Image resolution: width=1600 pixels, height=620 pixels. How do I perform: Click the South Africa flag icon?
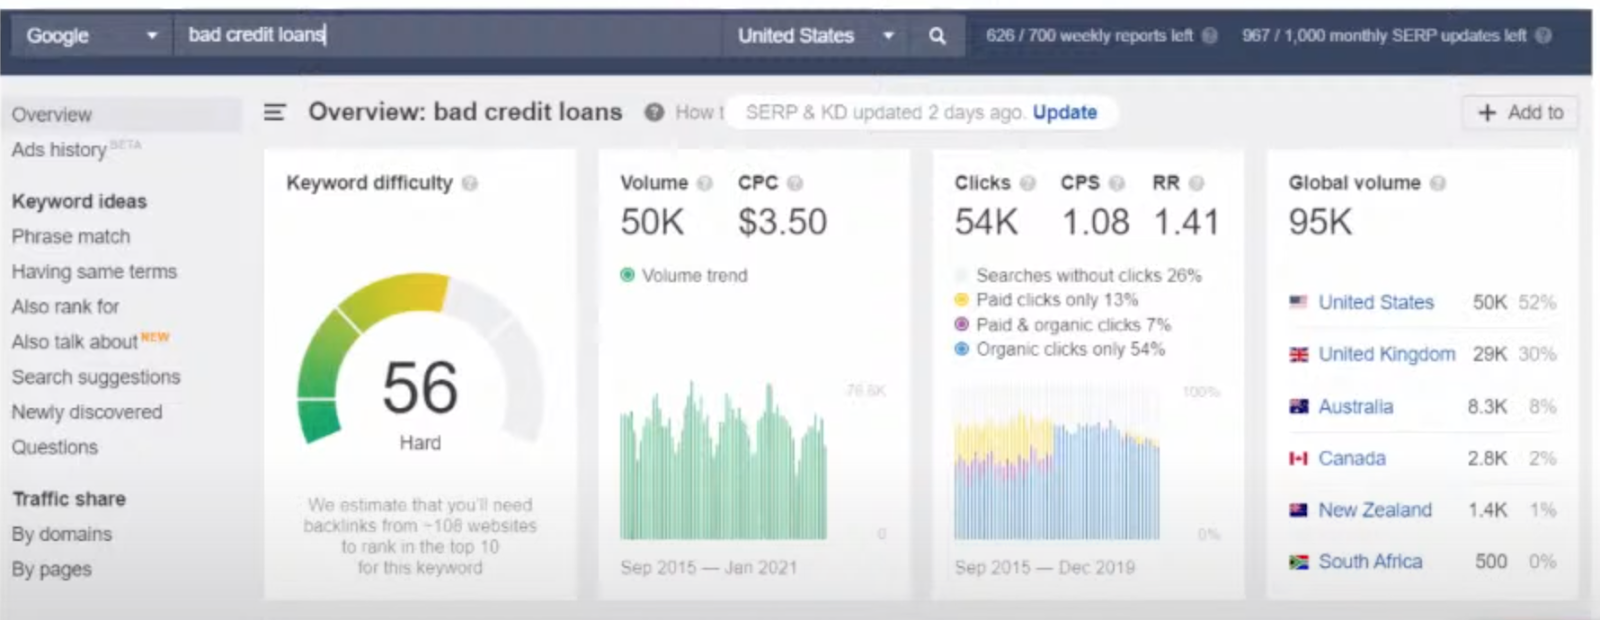(1298, 562)
